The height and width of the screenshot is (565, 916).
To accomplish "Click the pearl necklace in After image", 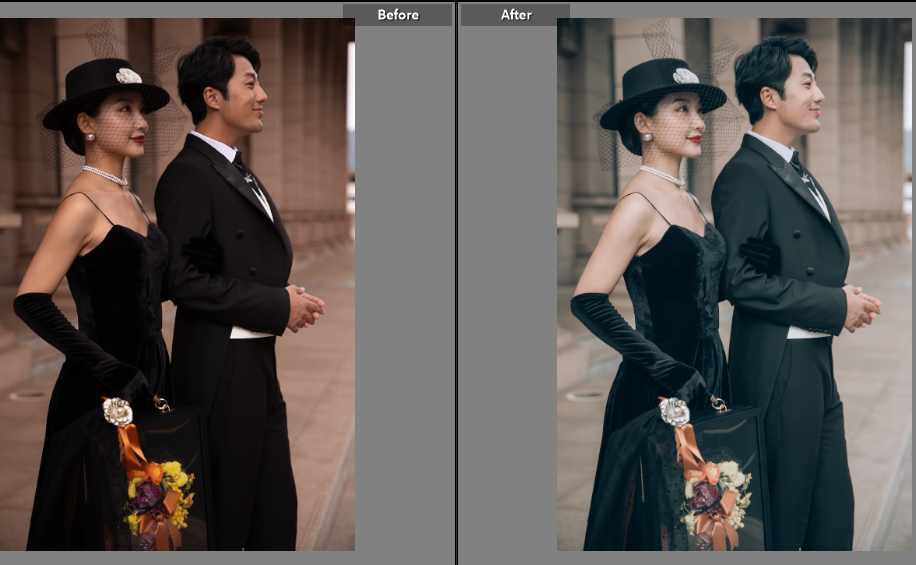I will click(x=661, y=176).
